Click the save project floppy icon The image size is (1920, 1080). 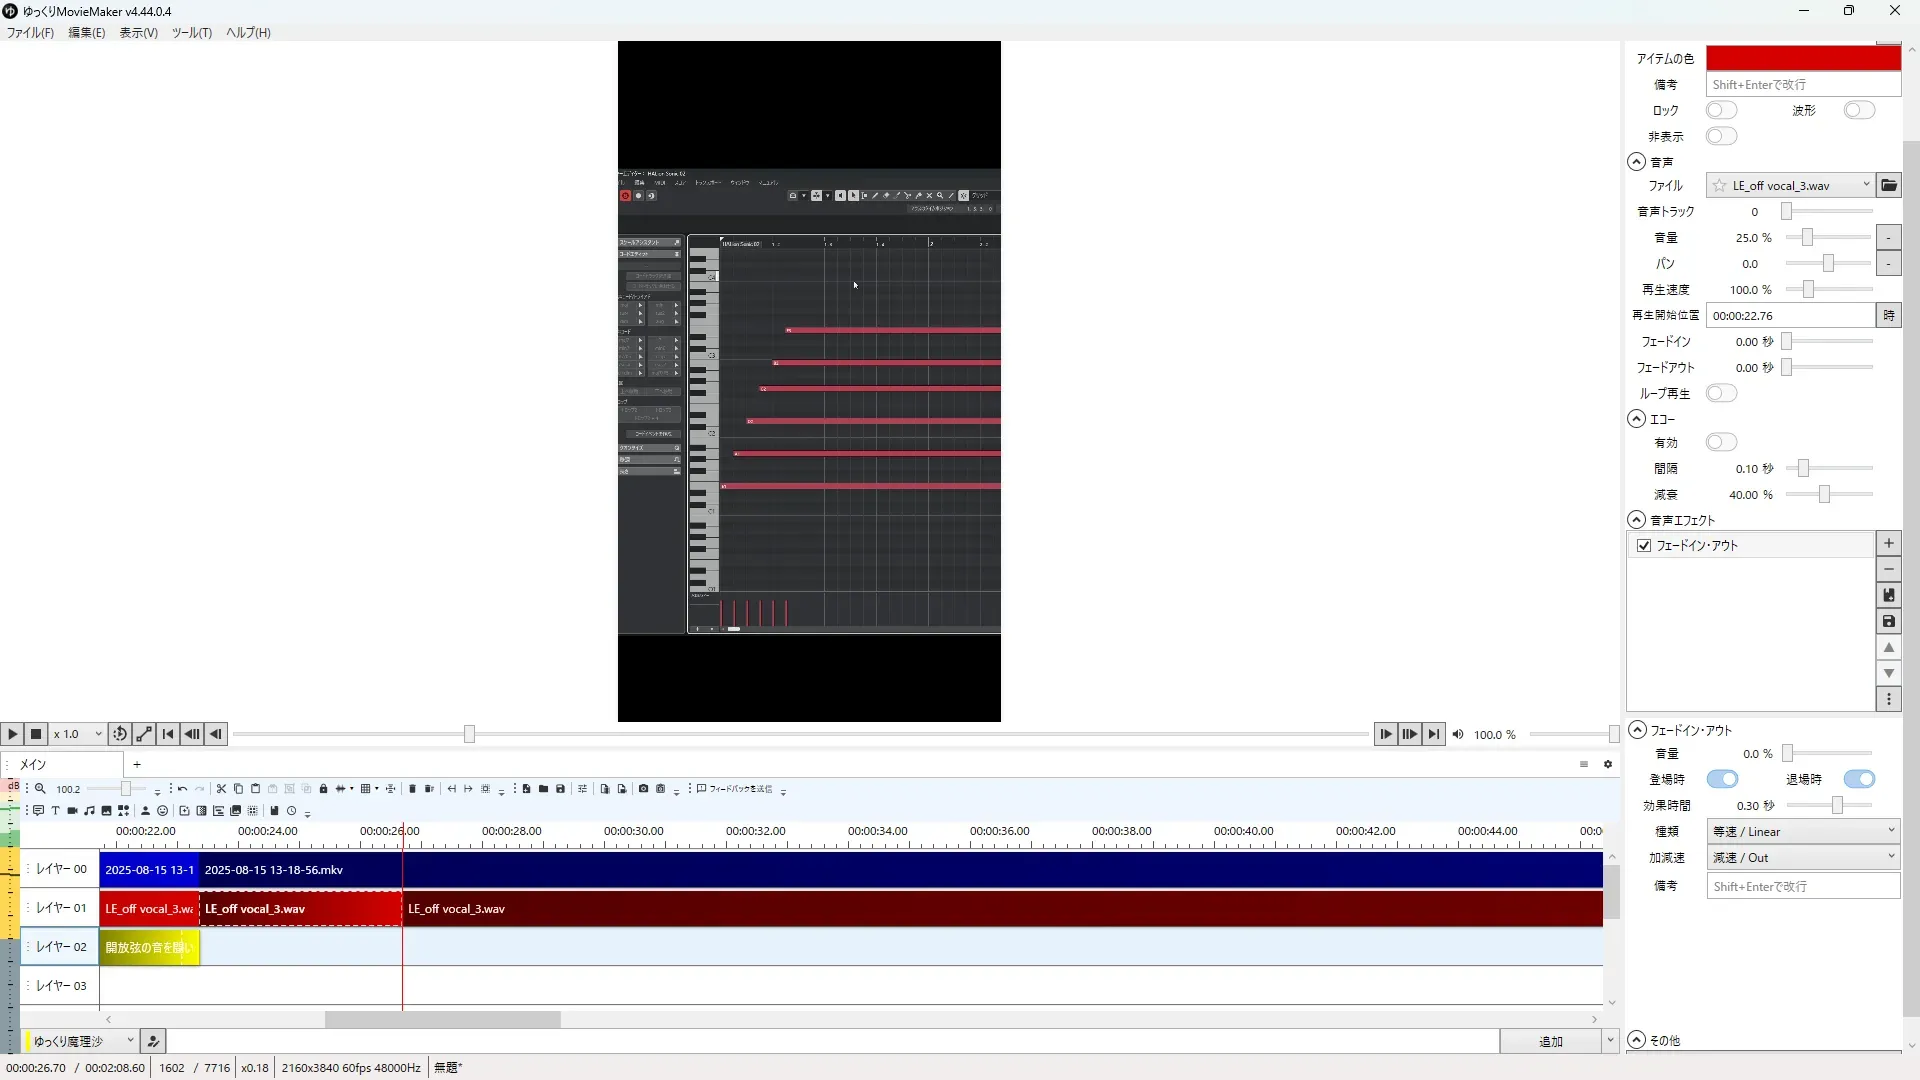[560, 789]
